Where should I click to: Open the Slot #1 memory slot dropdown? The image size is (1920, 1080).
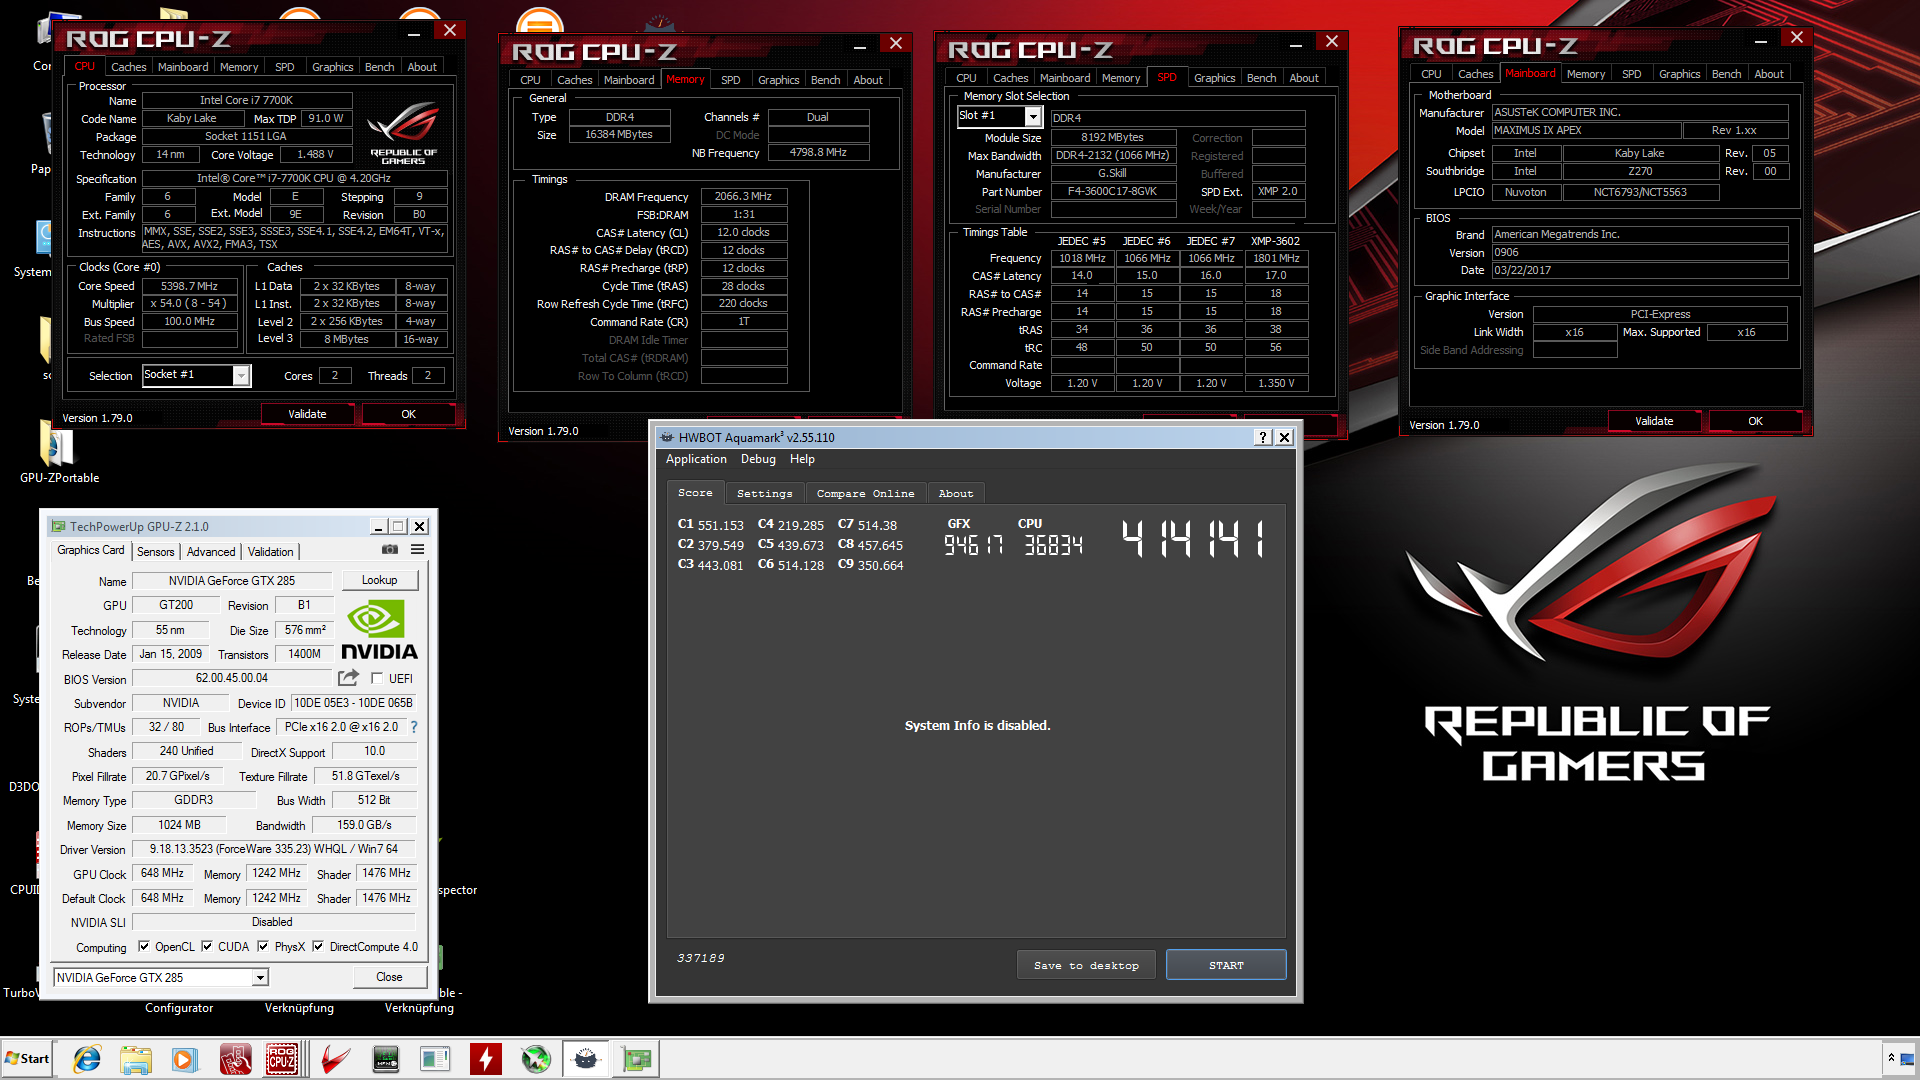pyautogui.click(x=1033, y=117)
